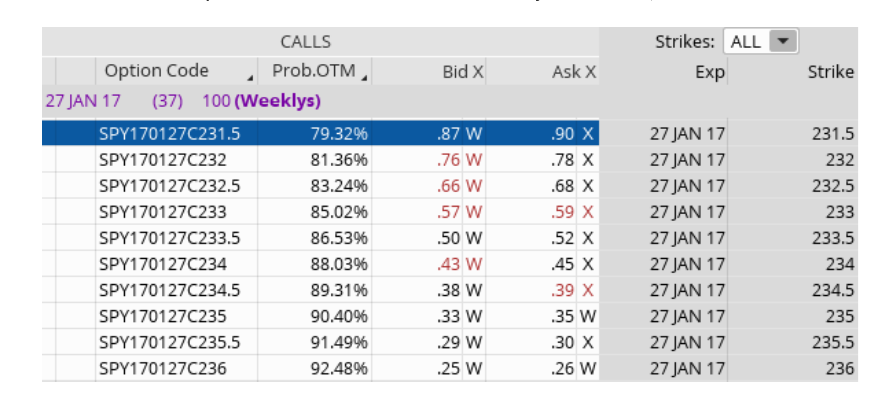Select the CALLS section header
Screen dimensions: 890x413
point(306,42)
